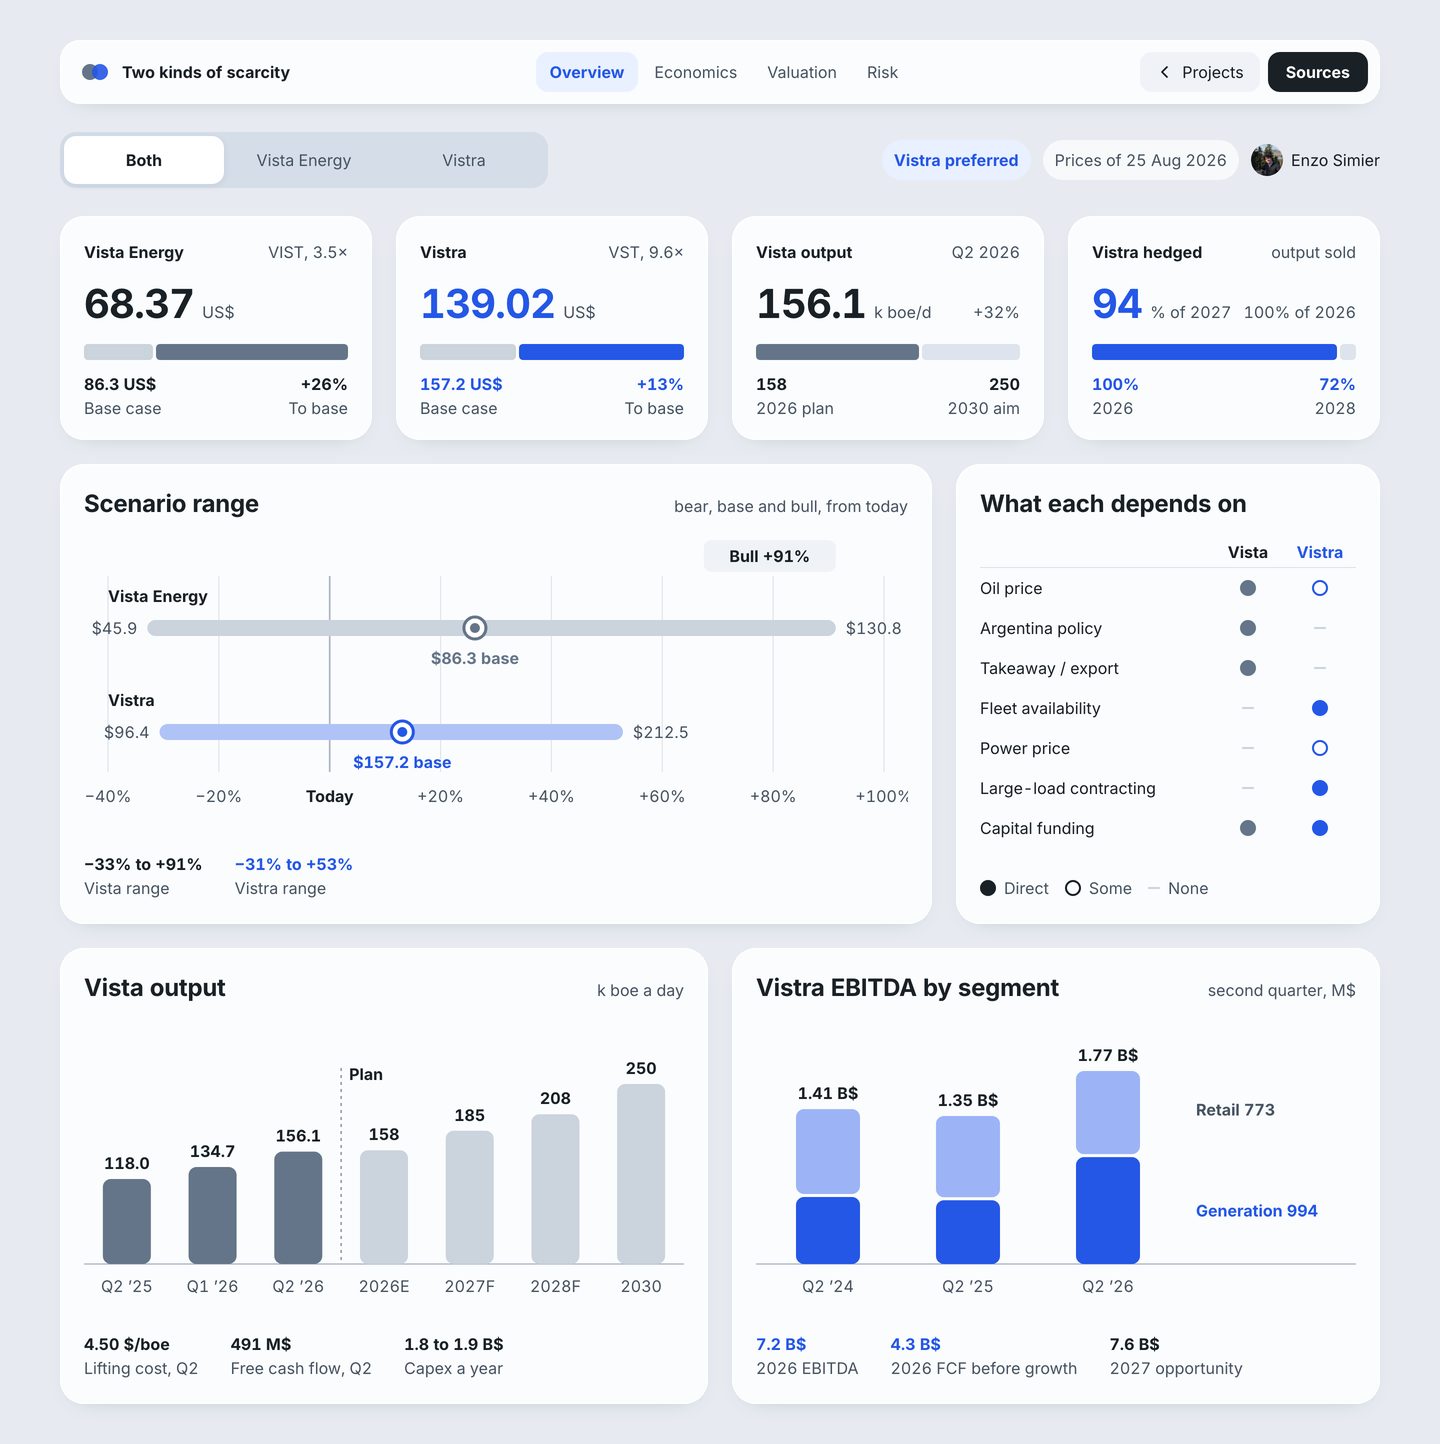Click the Direct legend dot
Viewport: 1440px width, 1444px height.
coord(988,888)
